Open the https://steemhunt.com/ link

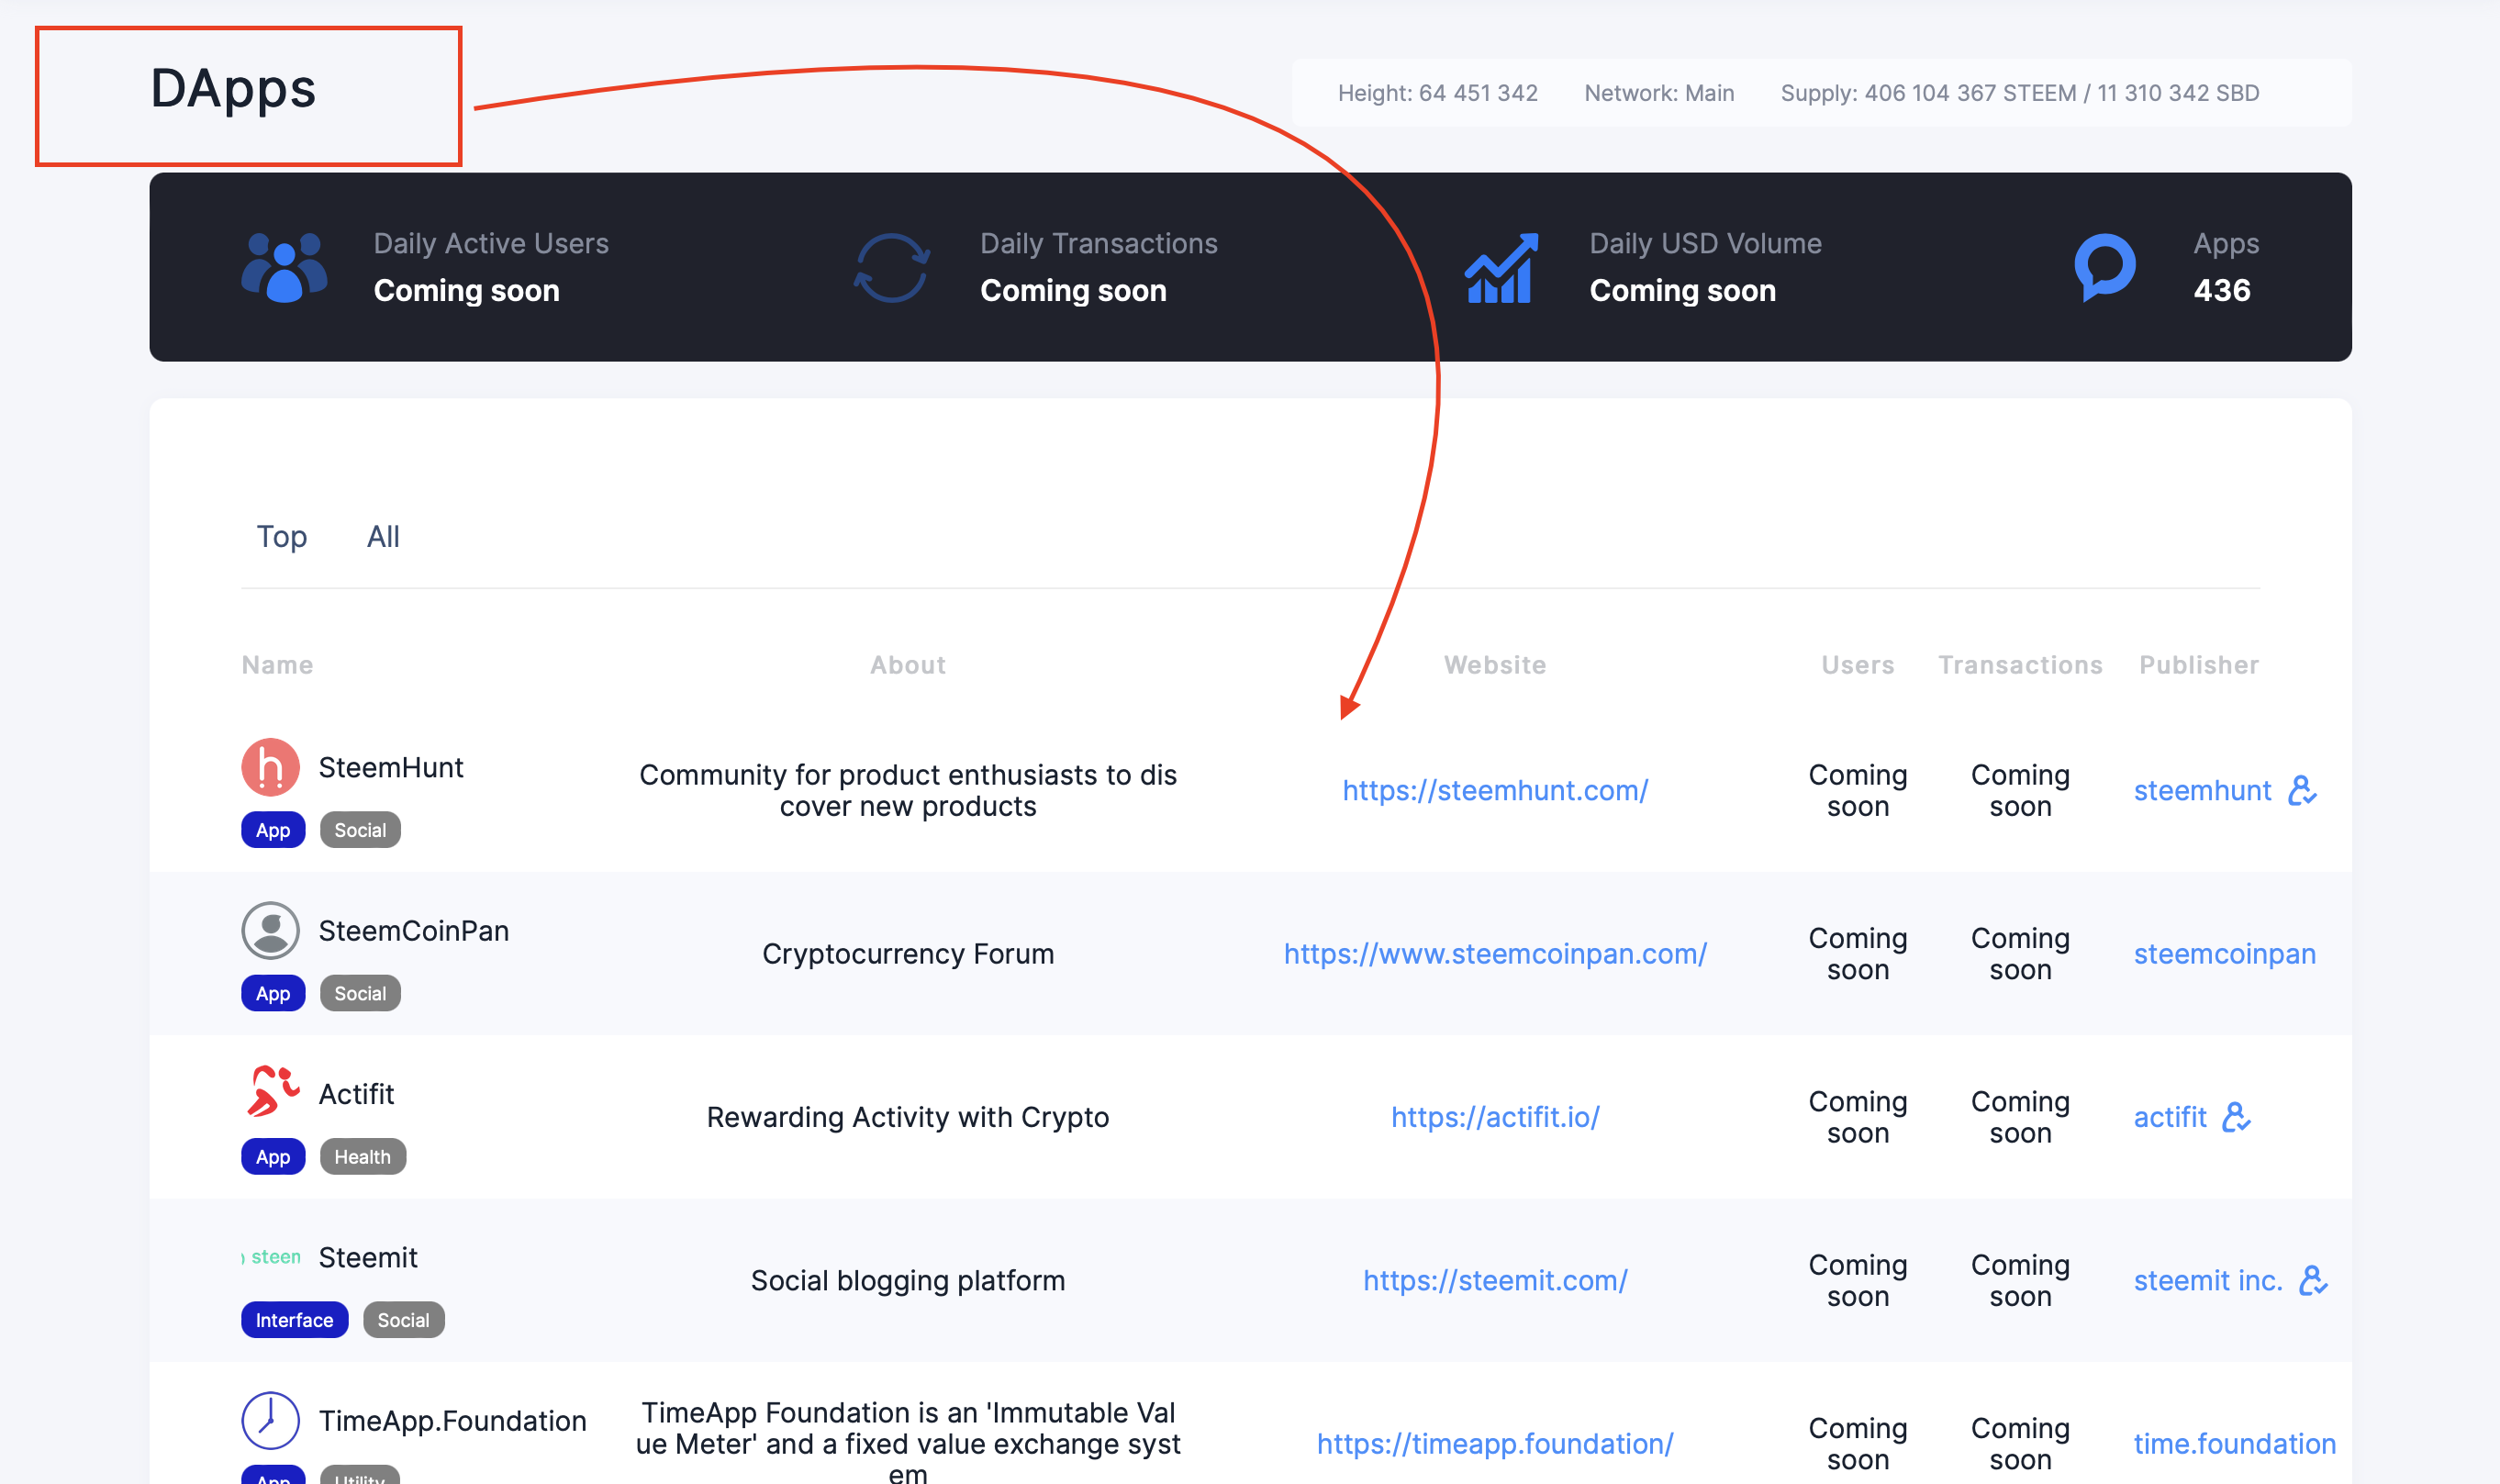click(1494, 790)
